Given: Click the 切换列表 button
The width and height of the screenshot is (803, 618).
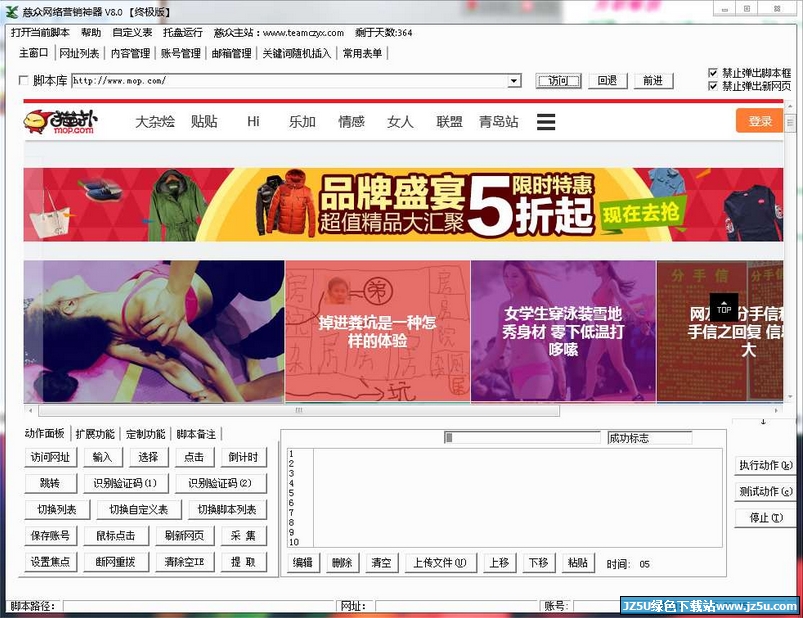Looking at the screenshot, I should [x=57, y=509].
